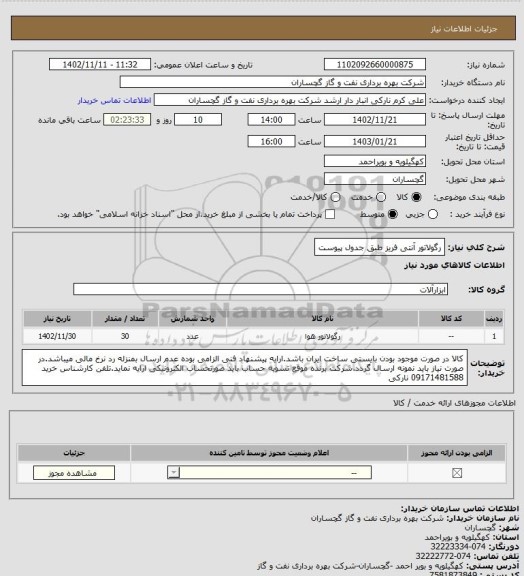Select the کالا/خدمت radio button
Viewport: 524px width, 576px height.
click(335, 197)
